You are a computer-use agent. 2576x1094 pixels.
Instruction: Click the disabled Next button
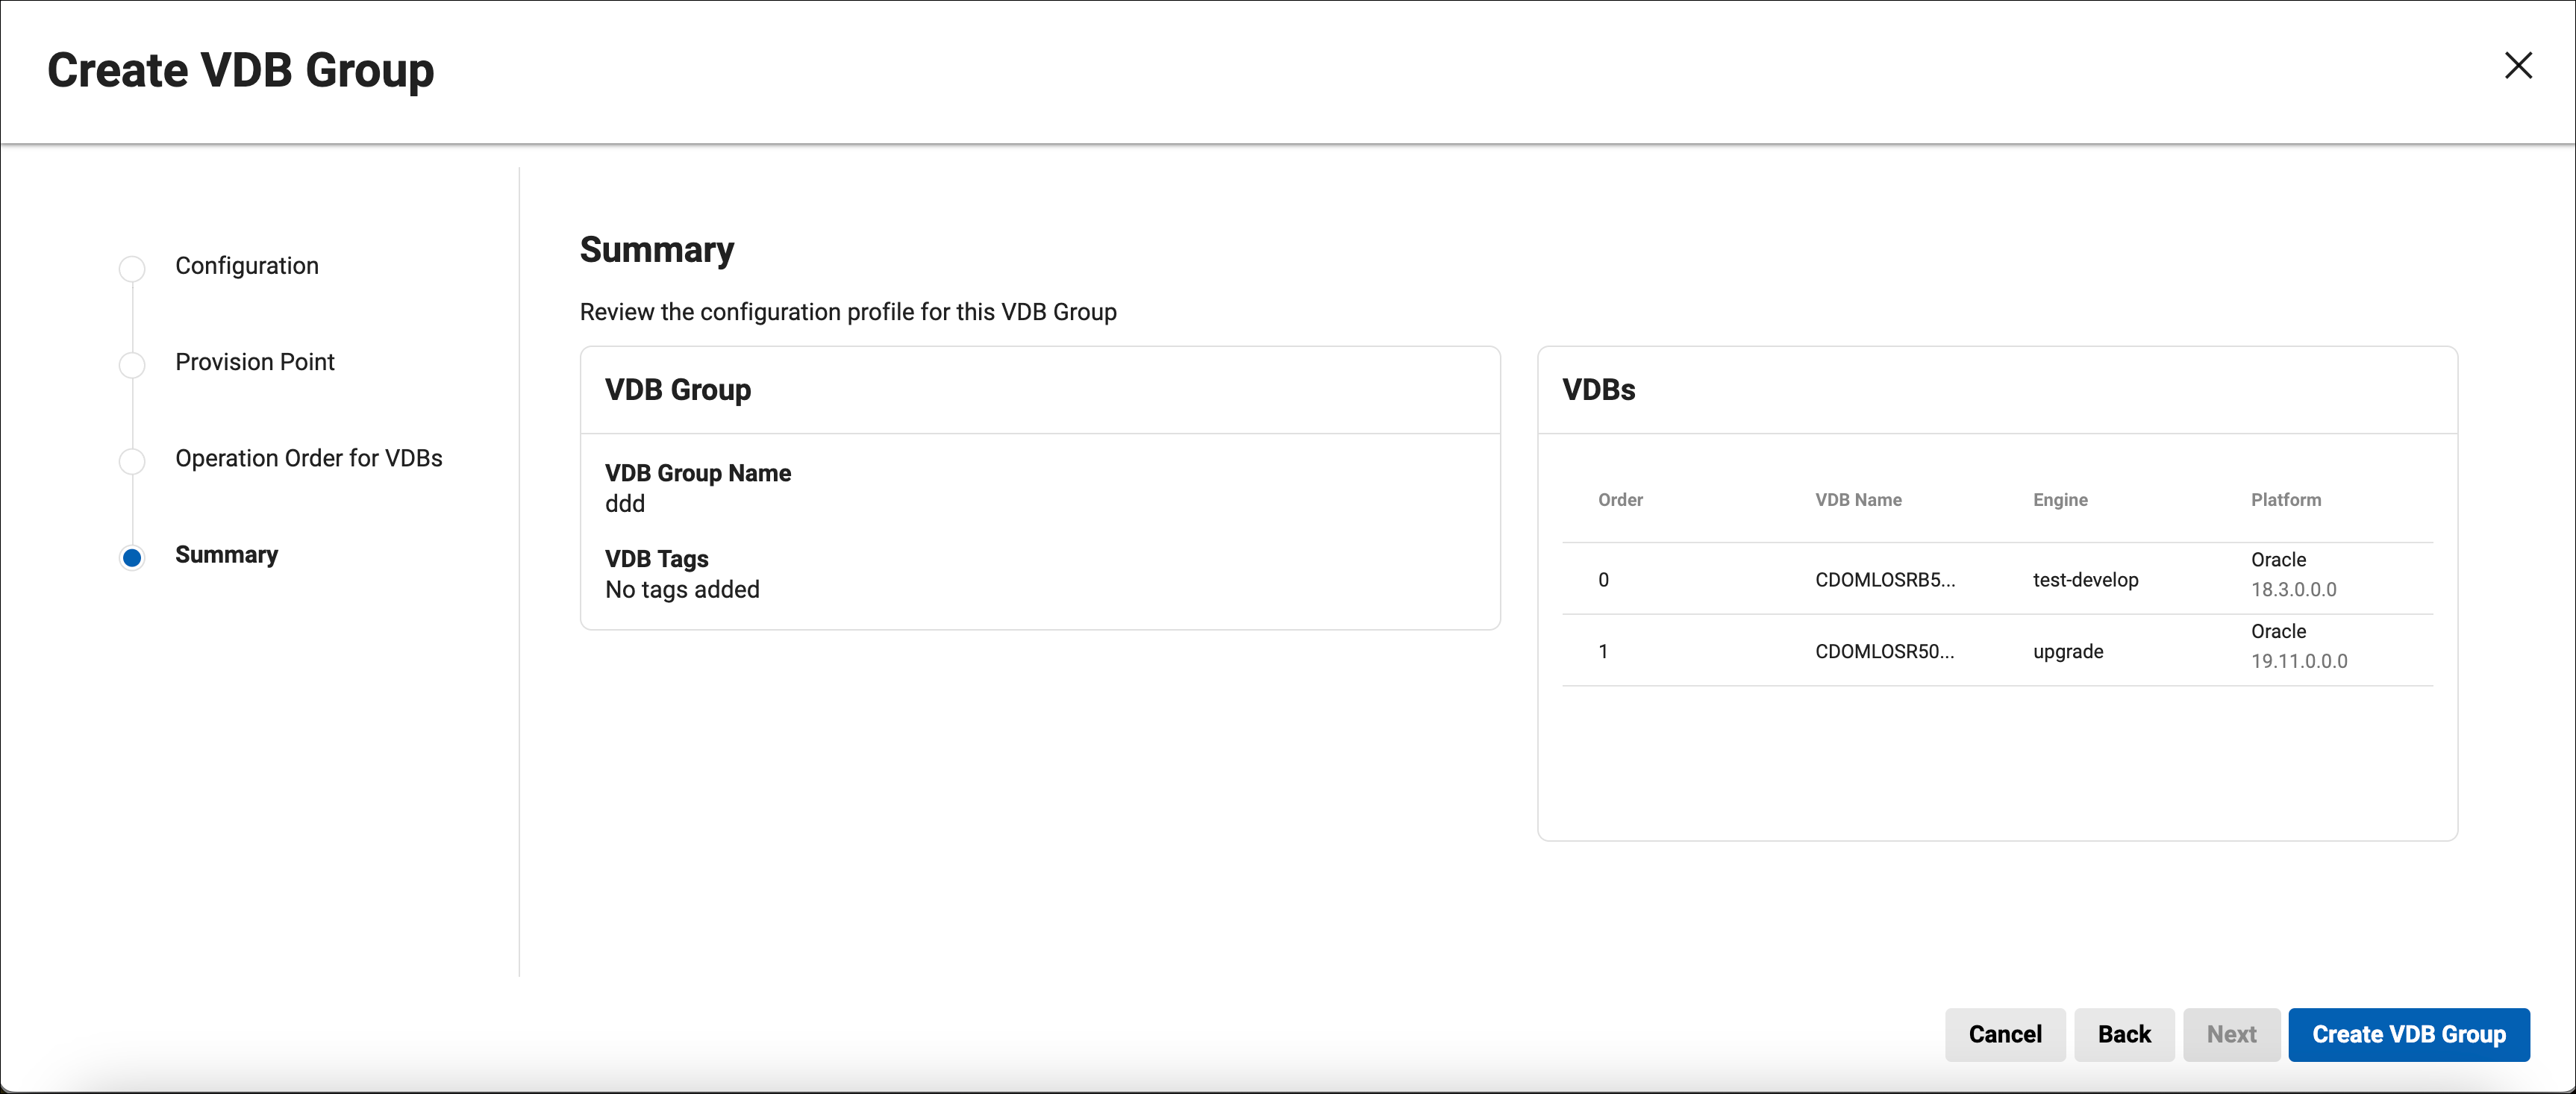pyautogui.click(x=2231, y=1034)
